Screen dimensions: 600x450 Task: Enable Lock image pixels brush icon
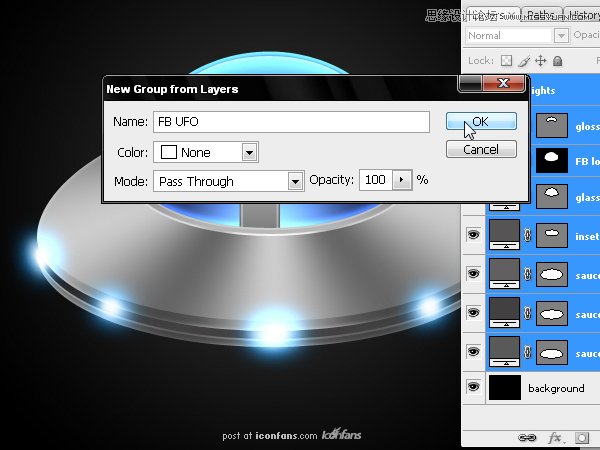[524, 60]
